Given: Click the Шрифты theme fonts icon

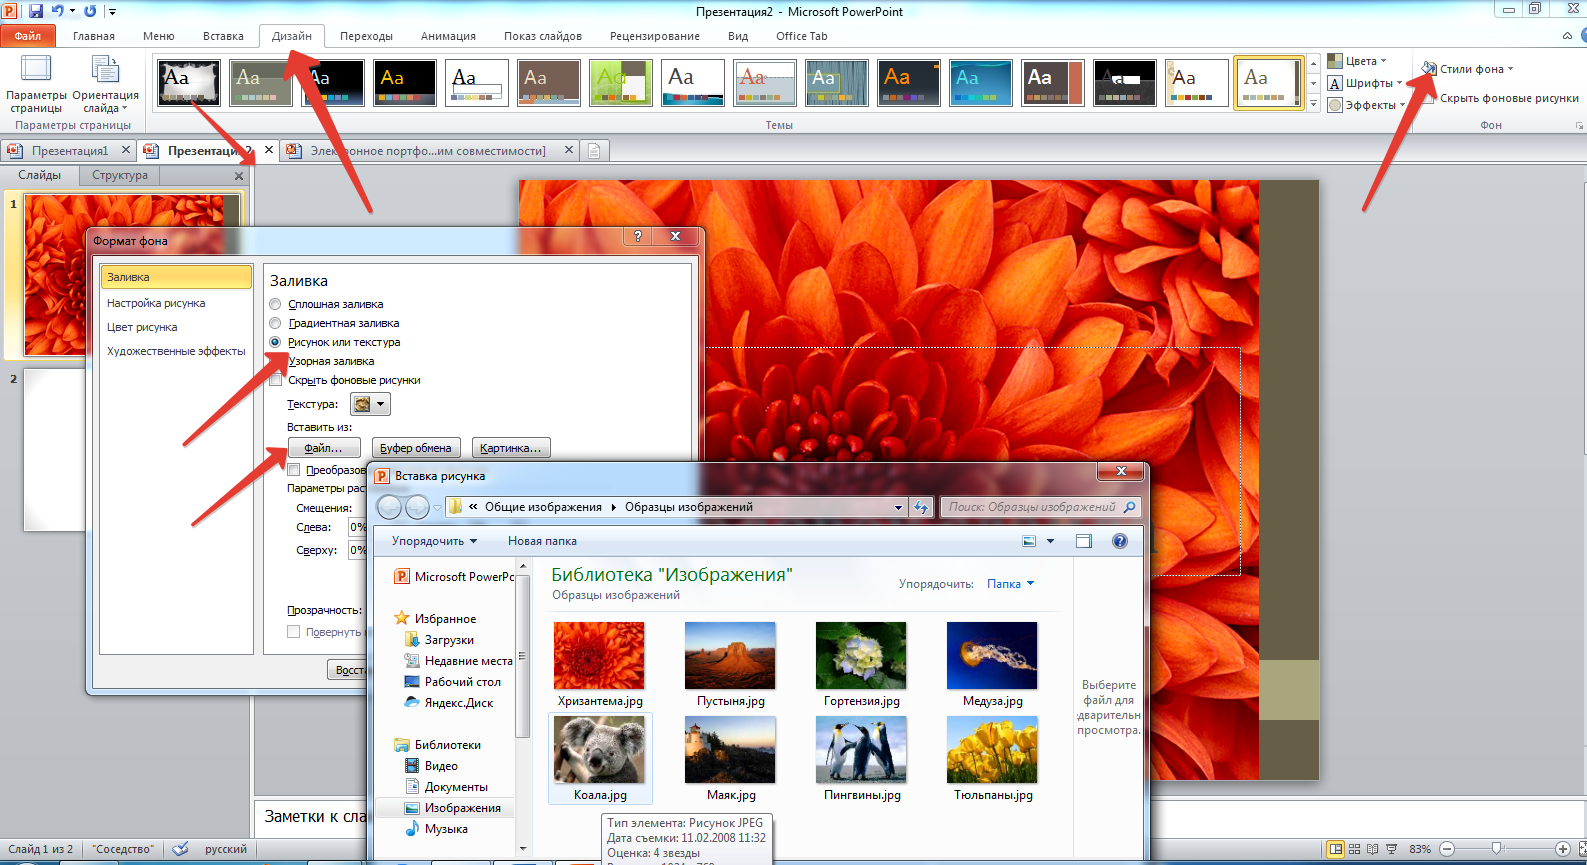Looking at the screenshot, I should [1335, 83].
